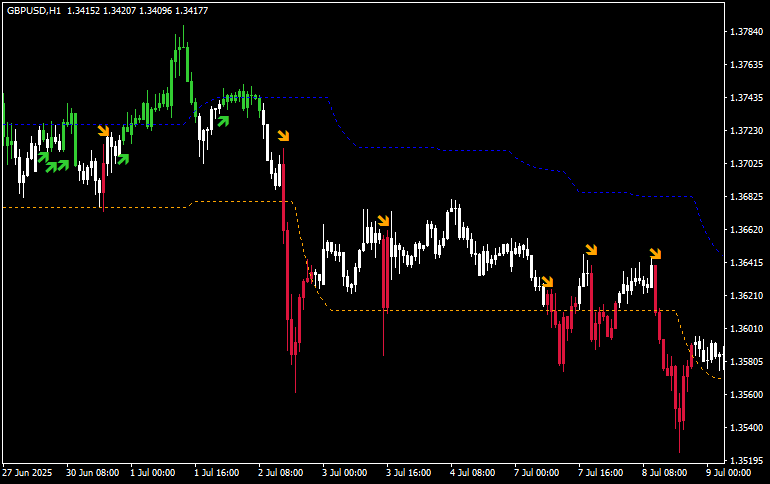
Task: Click the 3 Jul 00:00 time label
Action: pyautogui.click(x=344, y=473)
